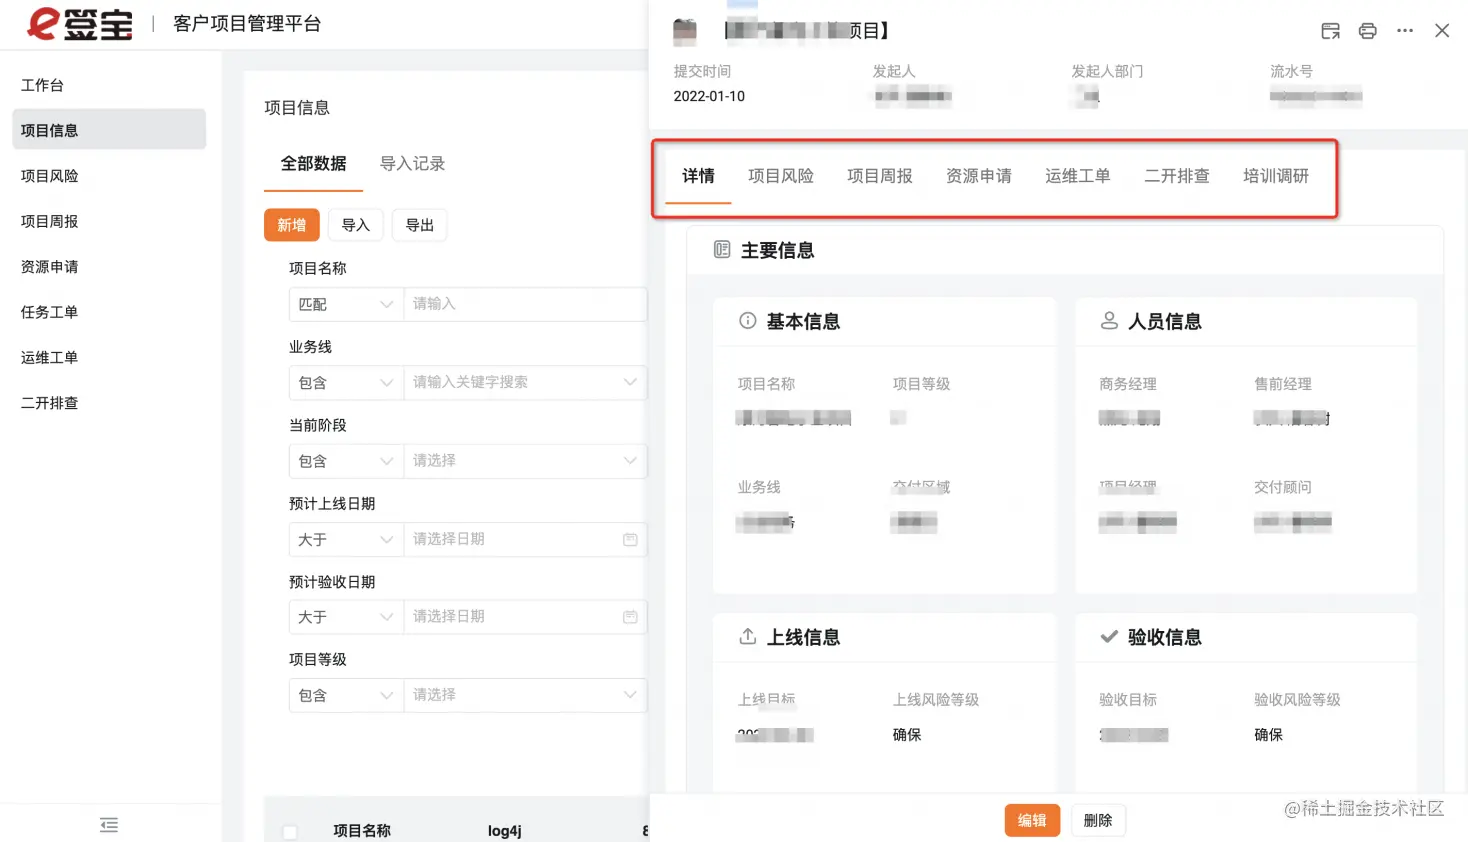
Task: Open 当前阶段 value select dropdown
Action: coord(525,461)
